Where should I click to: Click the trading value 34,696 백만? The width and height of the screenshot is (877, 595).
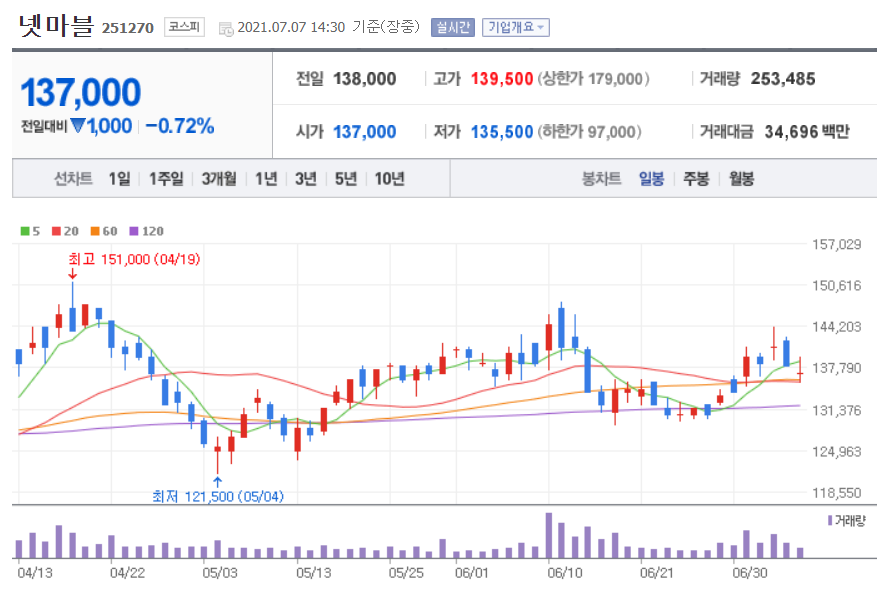click(807, 132)
